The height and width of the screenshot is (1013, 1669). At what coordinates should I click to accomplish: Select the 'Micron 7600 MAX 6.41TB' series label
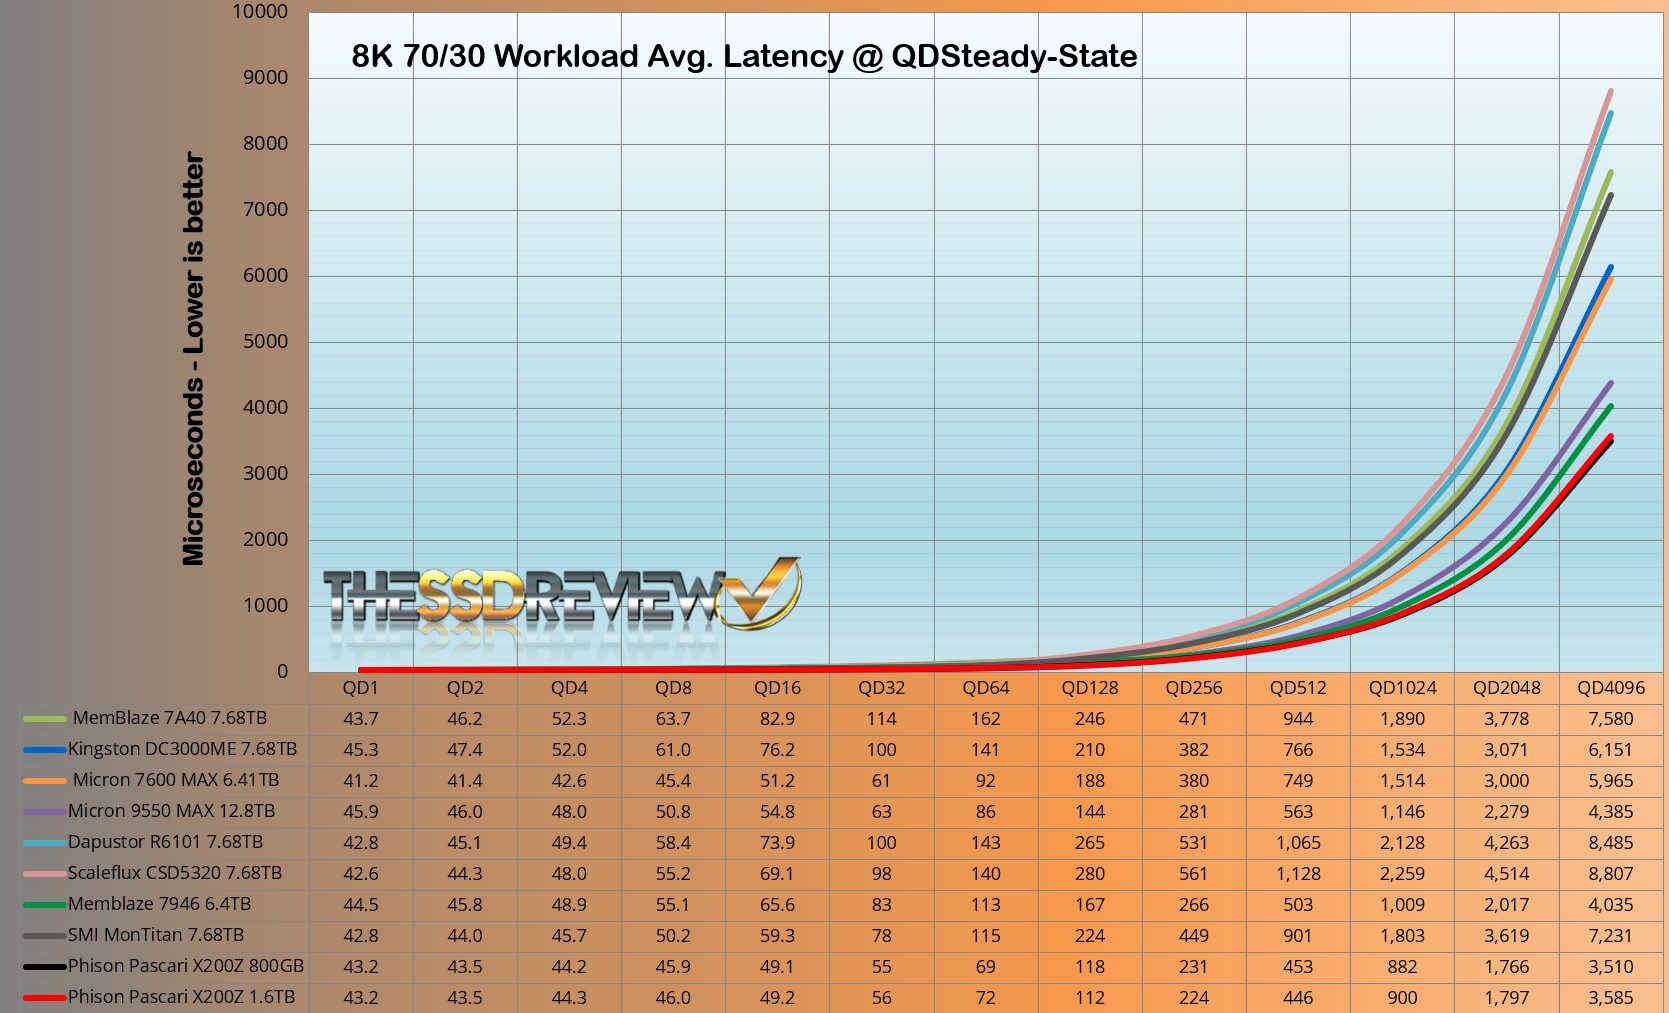176,780
